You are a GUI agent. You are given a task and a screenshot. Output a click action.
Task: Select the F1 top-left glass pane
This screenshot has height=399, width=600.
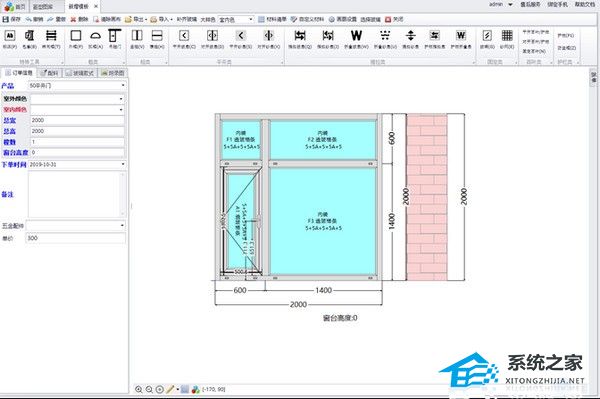click(x=241, y=140)
